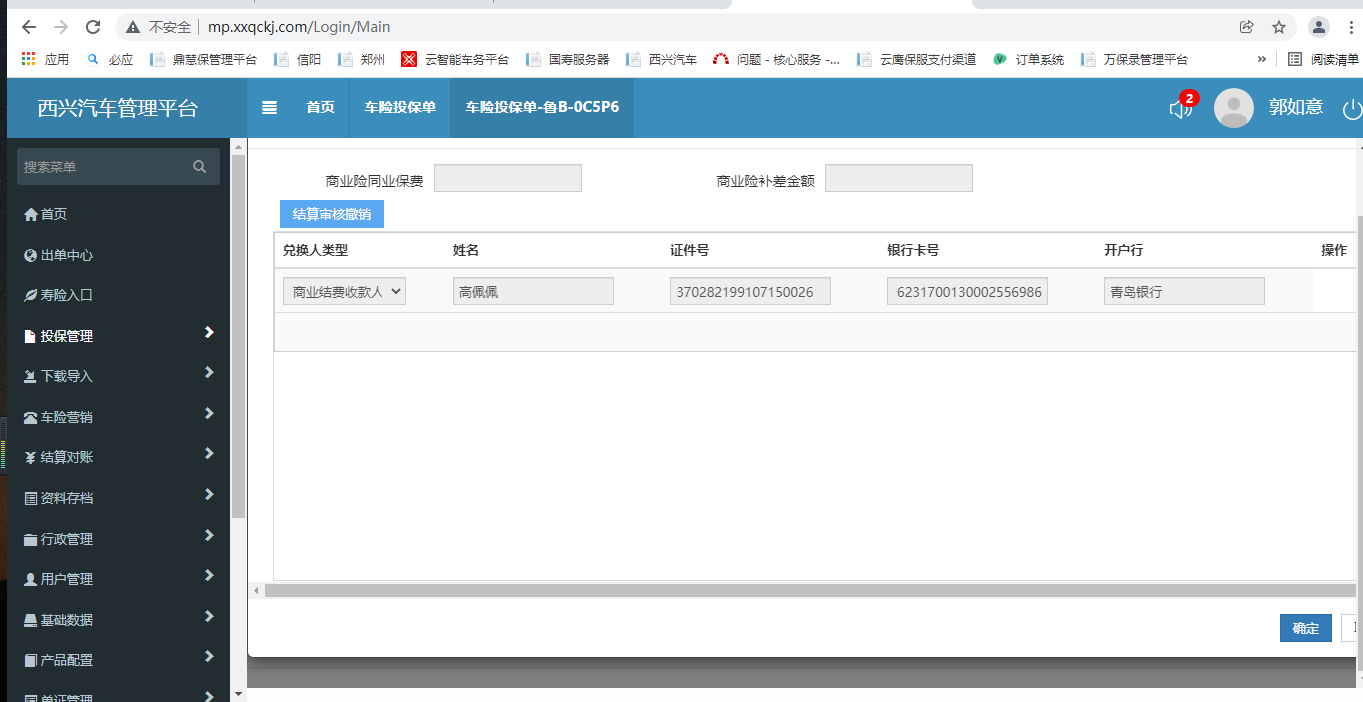This screenshot has height=702, width=1363.
Task: Switch to the 车险投保单 tab
Action: coord(400,108)
